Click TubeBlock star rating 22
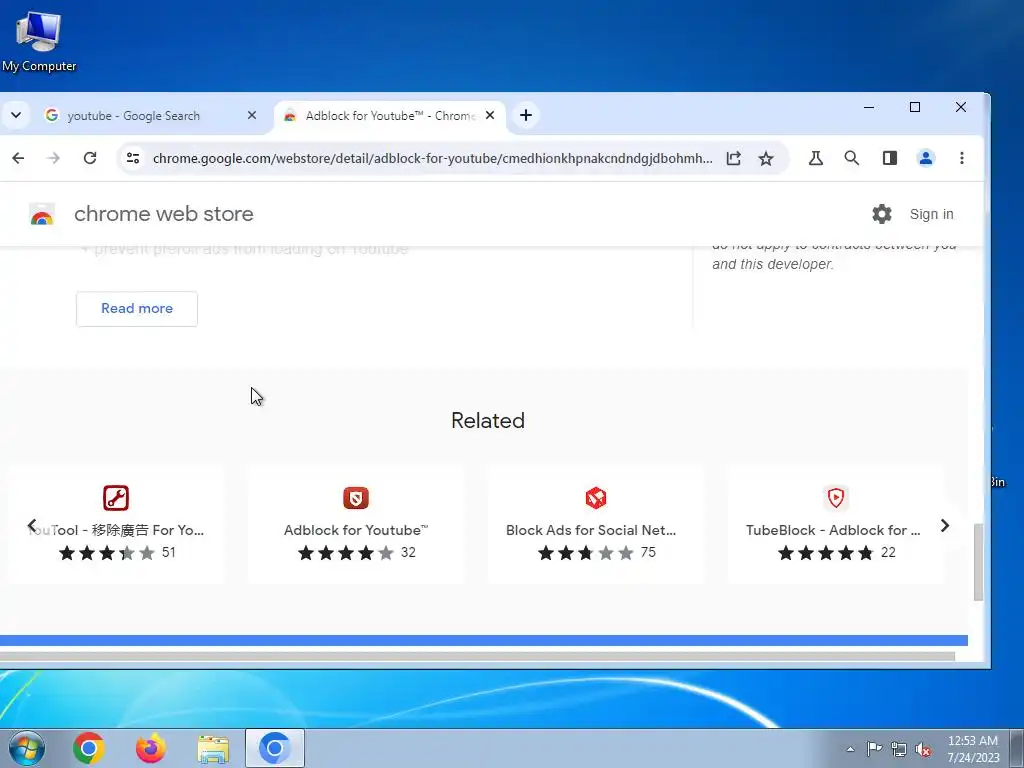Screen dimensions: 1024x768 coord(836,553)
